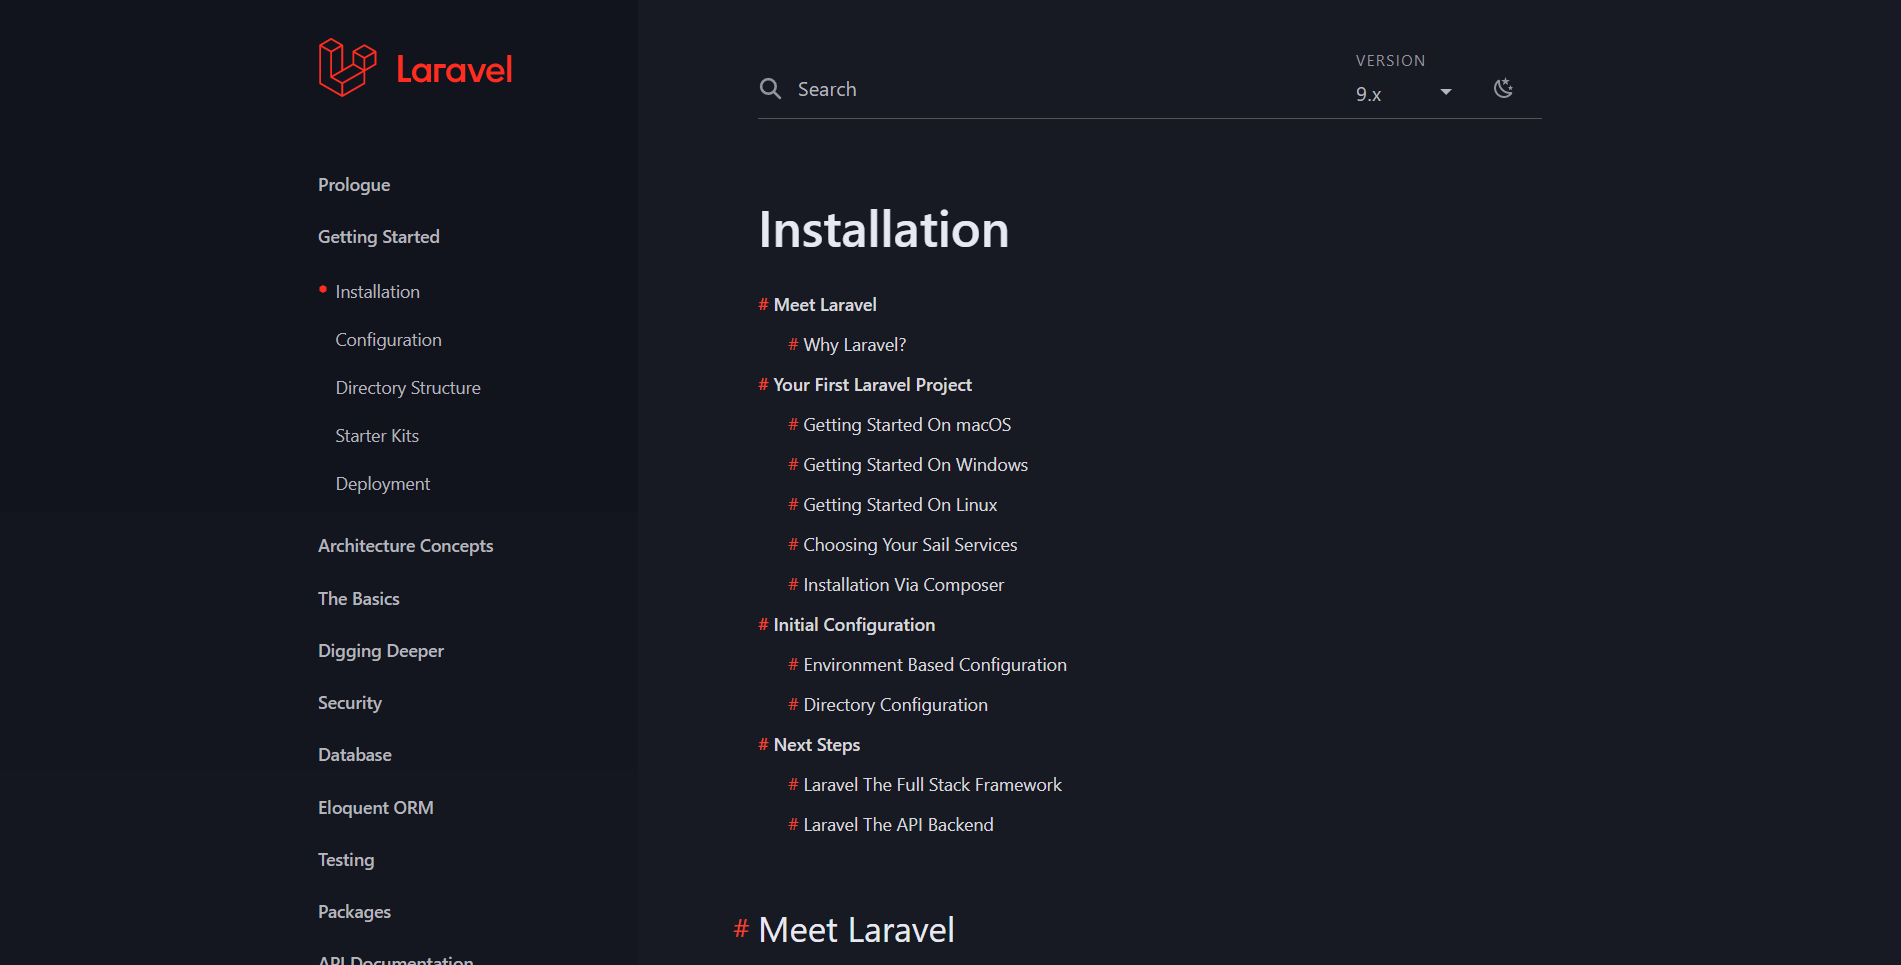Screen dimensions: 1901x965
Task: Open Getting Started On Linux link
Action: pyautogui.click(x=900, y=505)
